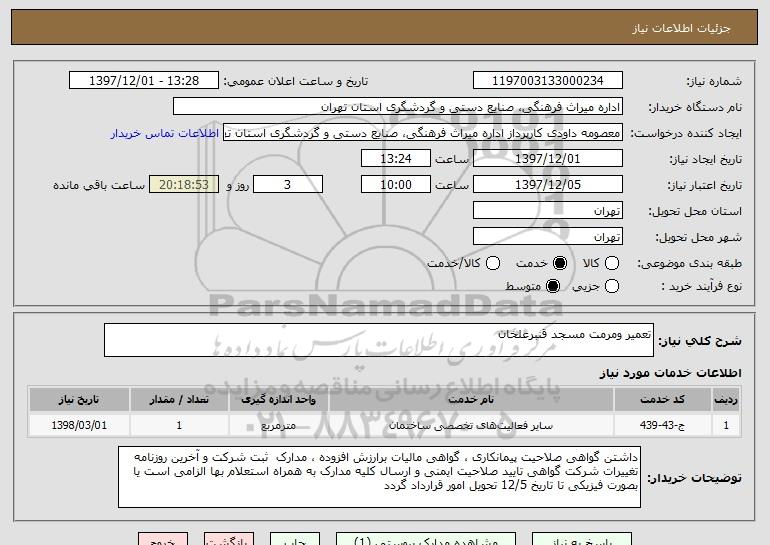Click the announcement date field 1397/12/01 - 13:28
This screenshot has height=545, width=770.
click(x=144, y=81)
